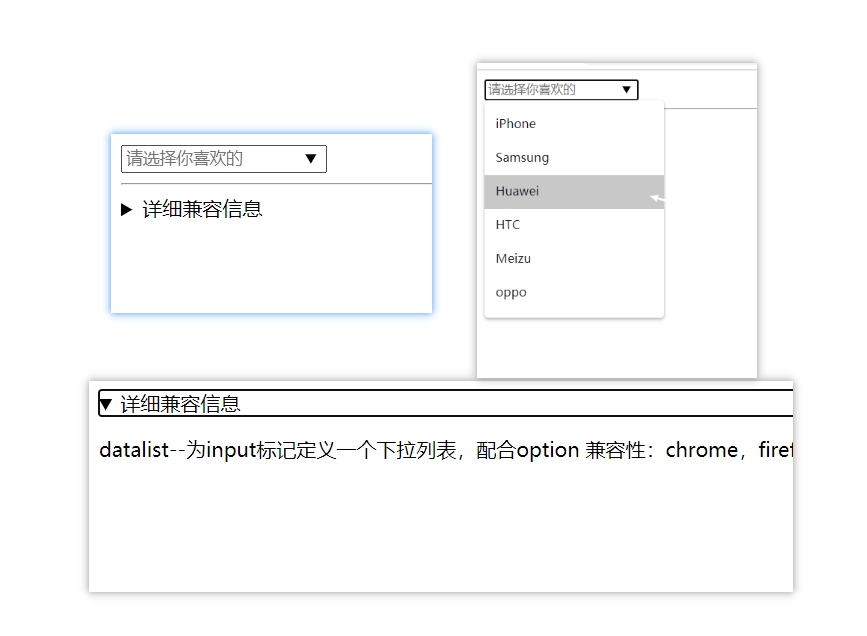Image resolution: width=867 pixels, height=636 pixels.
Task: Expand collapsed 详细兼容信息 details in left panel
Action: tap(192, 209)
